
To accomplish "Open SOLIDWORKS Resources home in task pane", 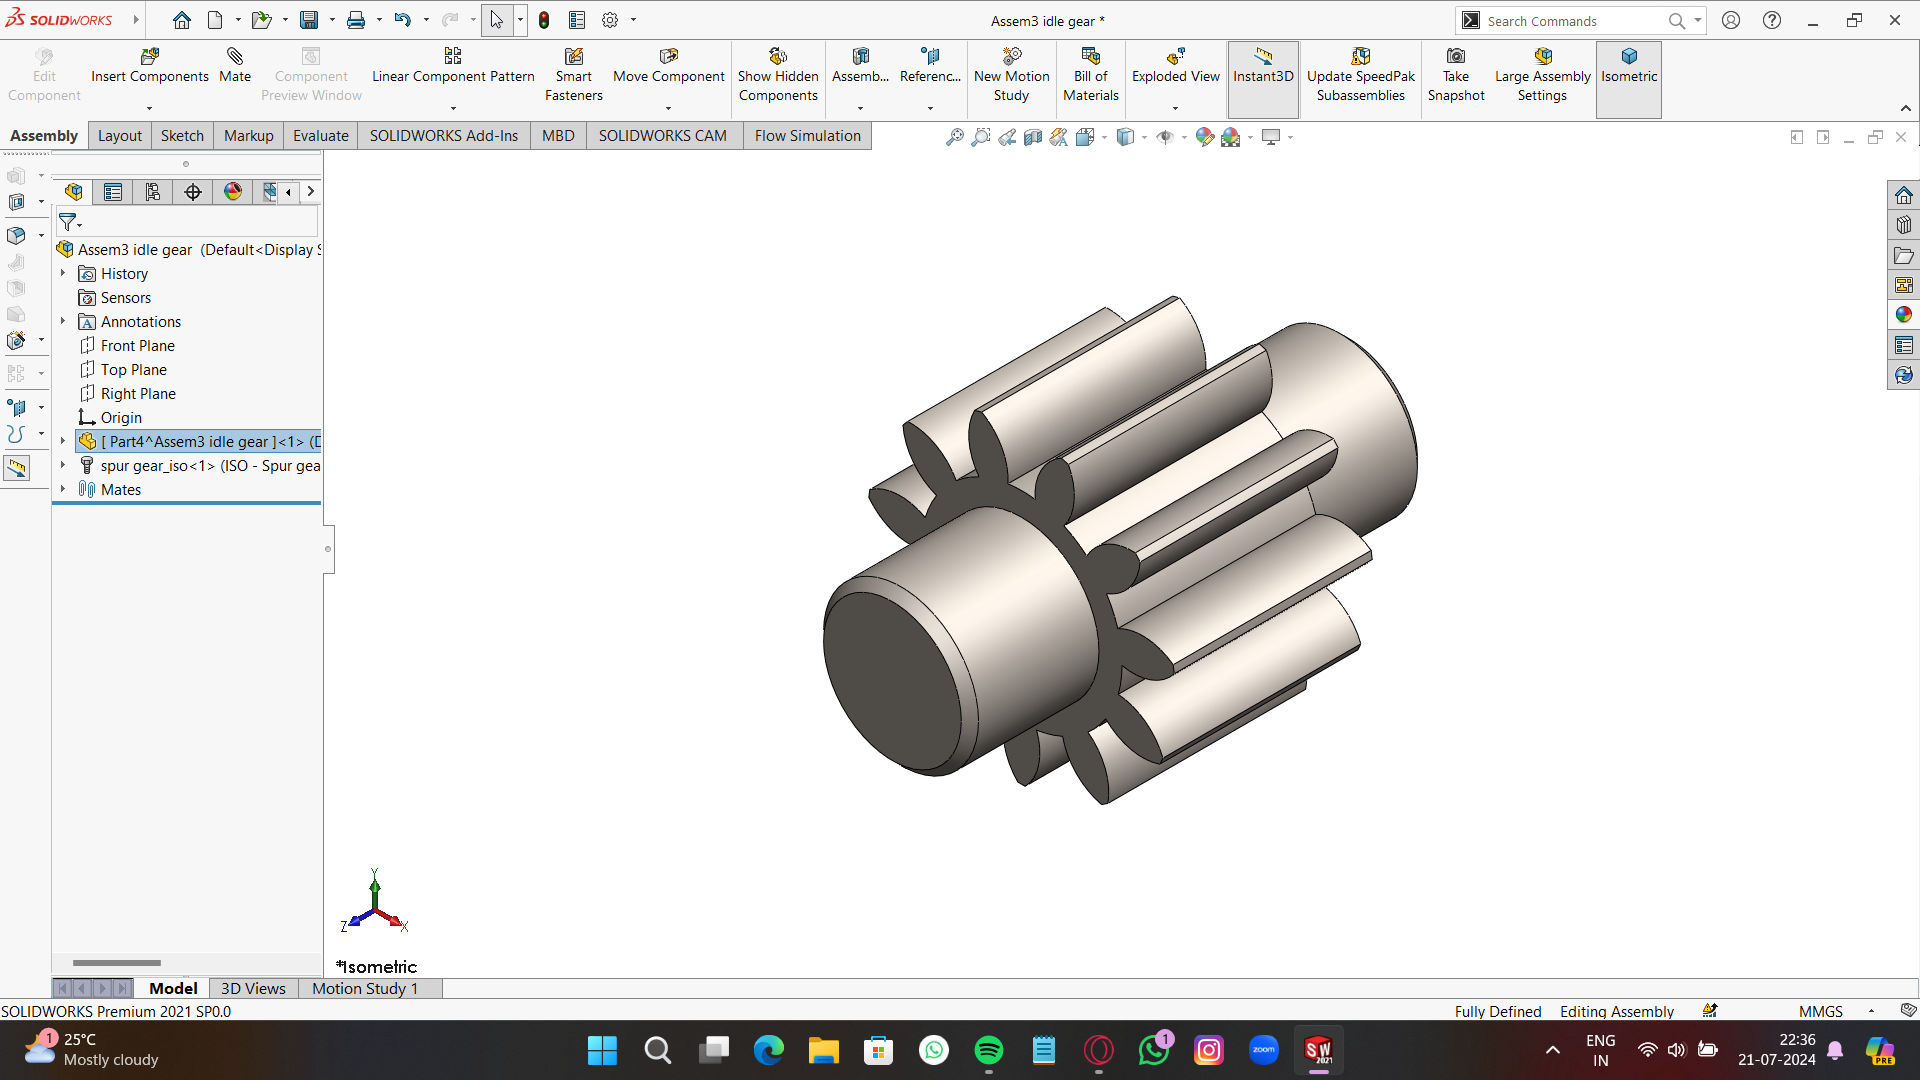I will click(1903, 195).
